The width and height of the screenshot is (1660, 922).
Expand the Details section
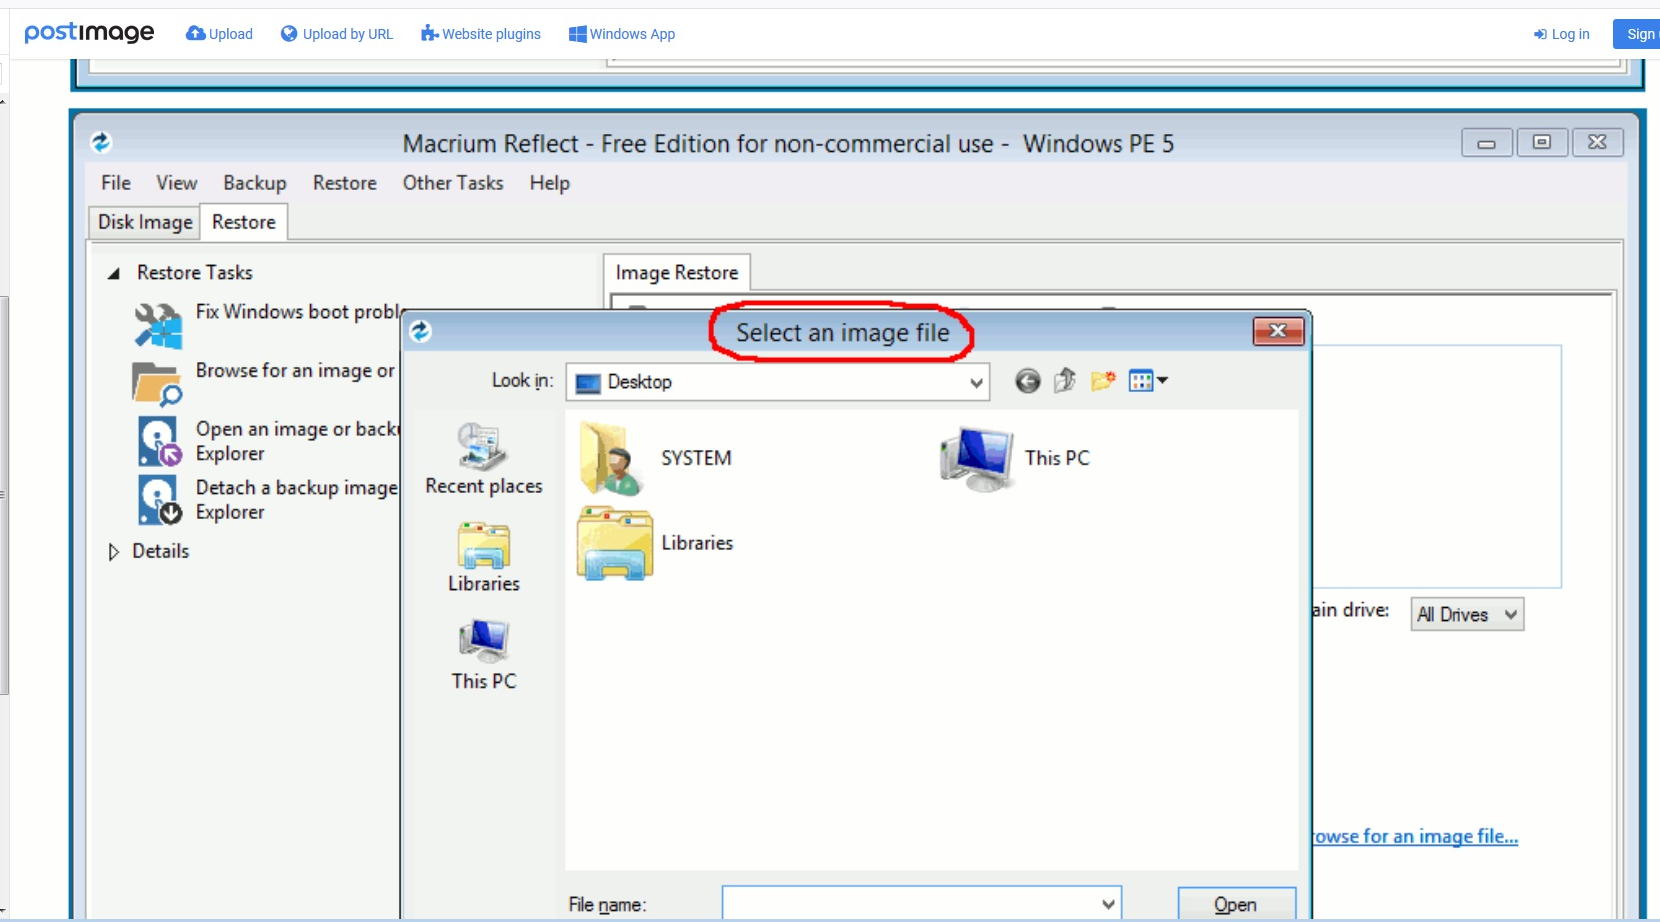click(x=113, y=551)
